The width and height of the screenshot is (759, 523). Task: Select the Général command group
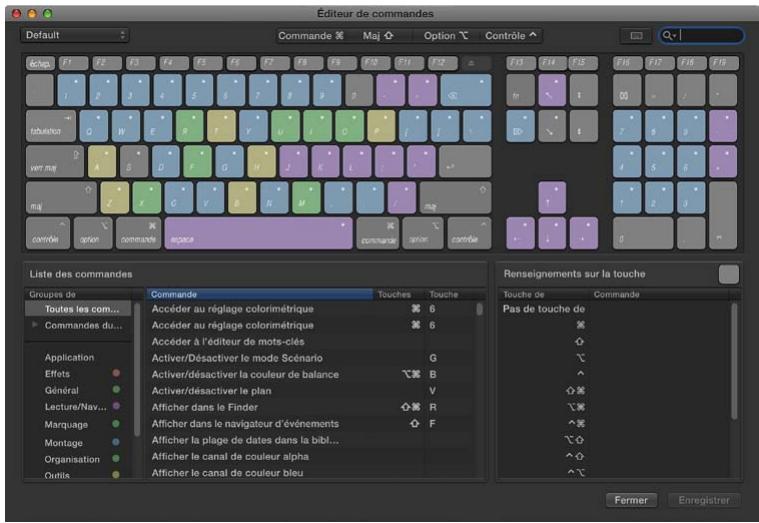point(61,390)
